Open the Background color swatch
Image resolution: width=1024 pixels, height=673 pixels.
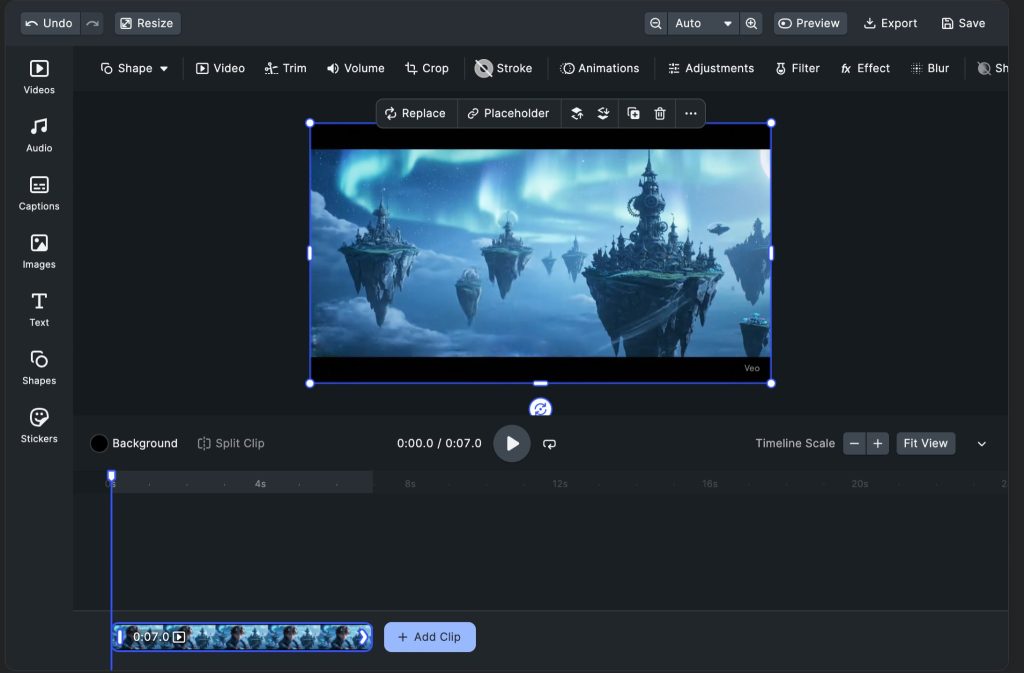point(99,443)
